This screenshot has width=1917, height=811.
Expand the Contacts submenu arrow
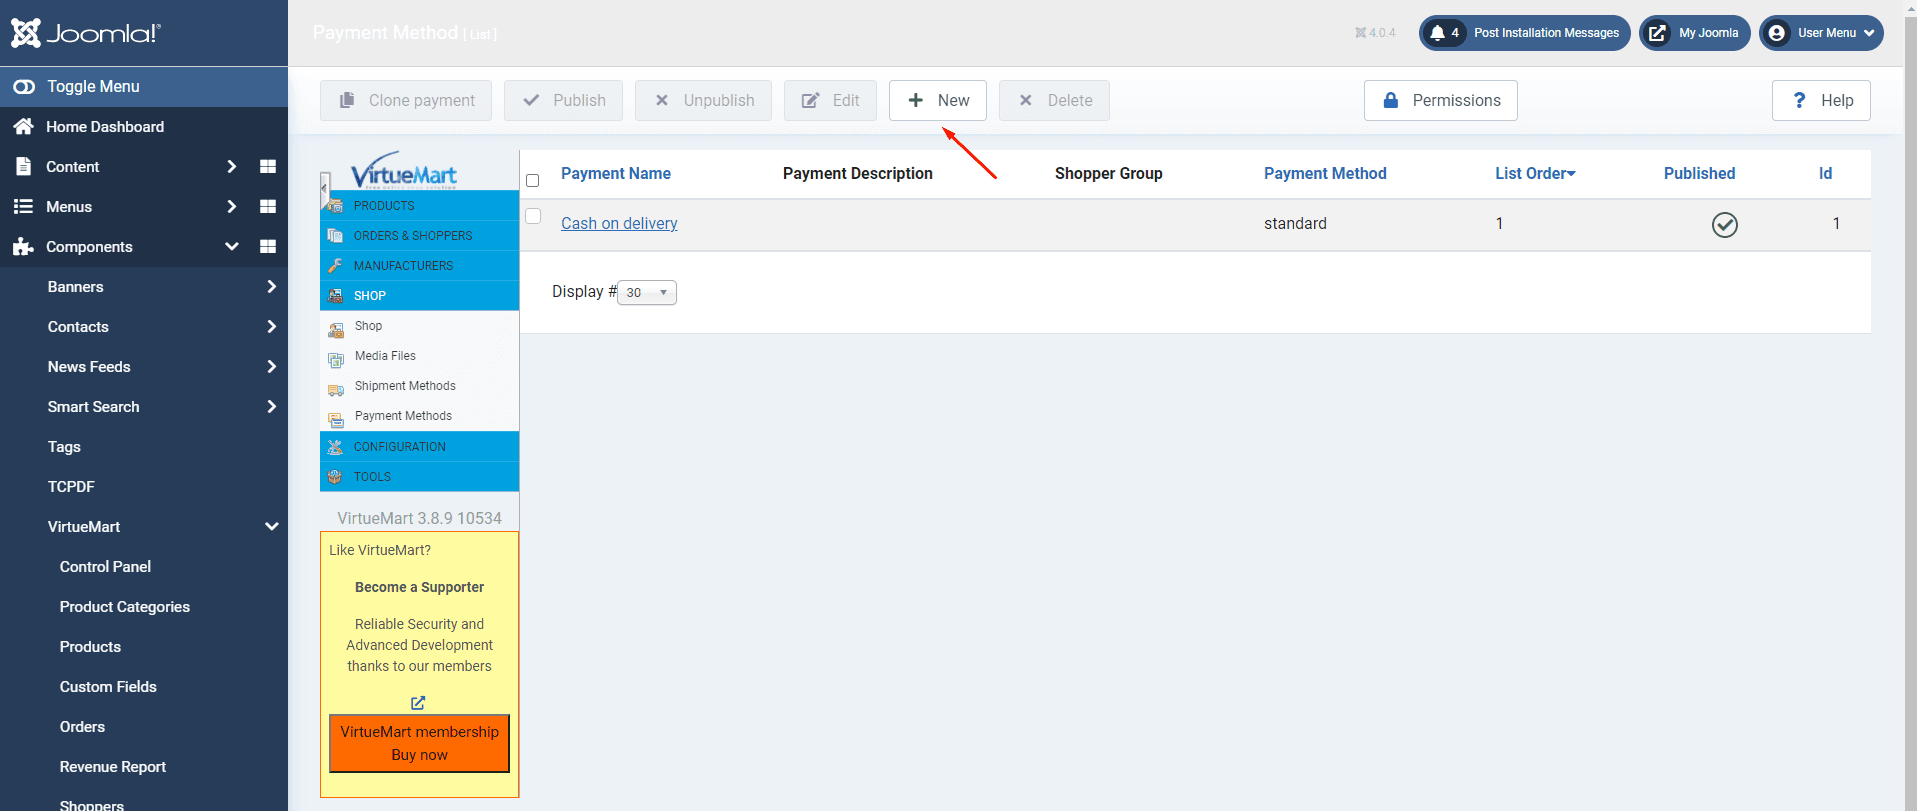[271, 327]
